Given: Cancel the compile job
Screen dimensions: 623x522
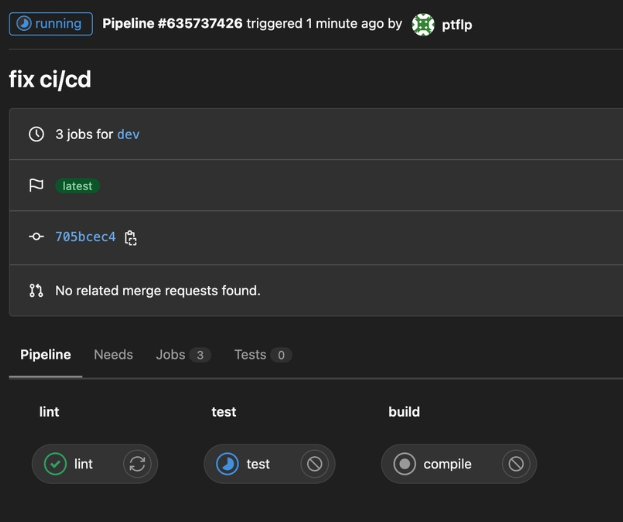Looking at the screenshot, I should click(x=515, y=464).
